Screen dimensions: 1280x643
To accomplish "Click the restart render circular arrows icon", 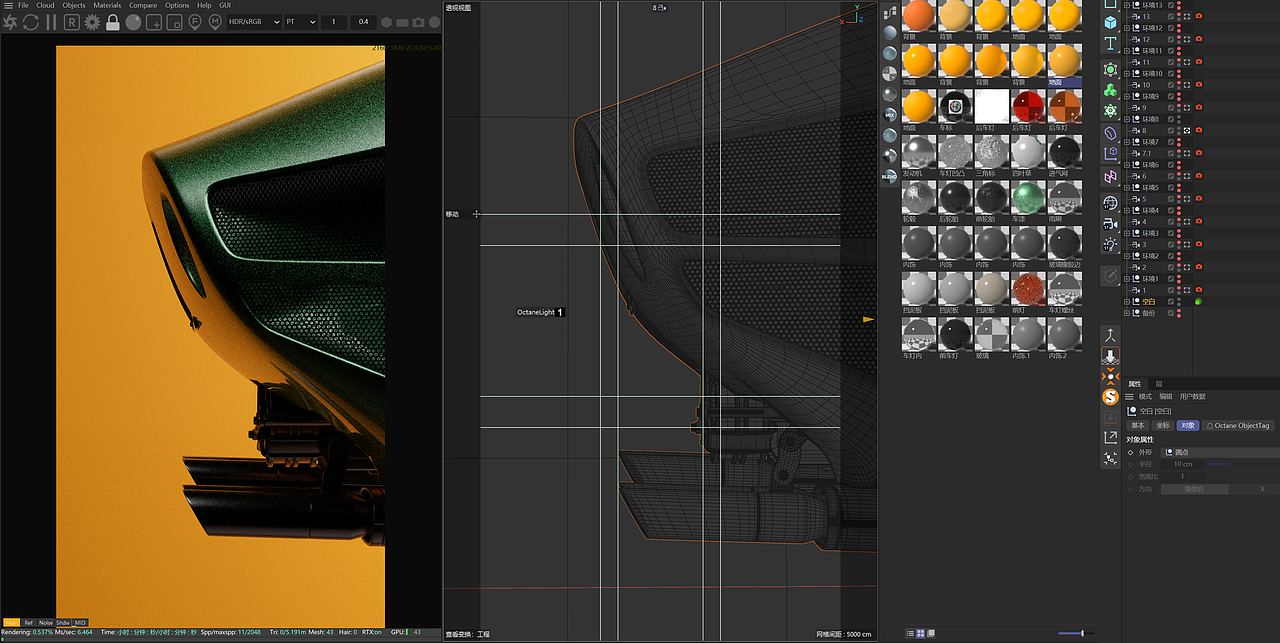I will [x=31, y=21].
